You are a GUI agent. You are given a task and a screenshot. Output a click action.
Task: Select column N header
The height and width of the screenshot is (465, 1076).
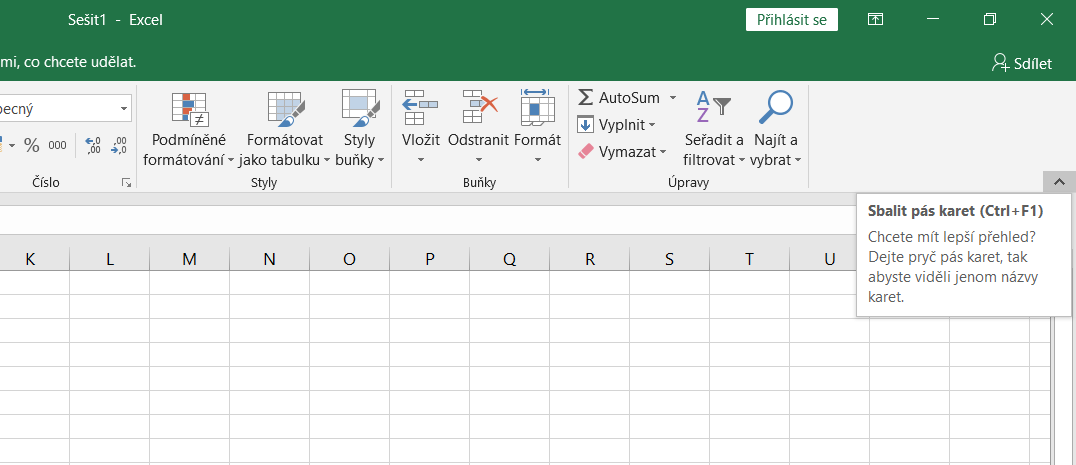(x=270, y=259)
